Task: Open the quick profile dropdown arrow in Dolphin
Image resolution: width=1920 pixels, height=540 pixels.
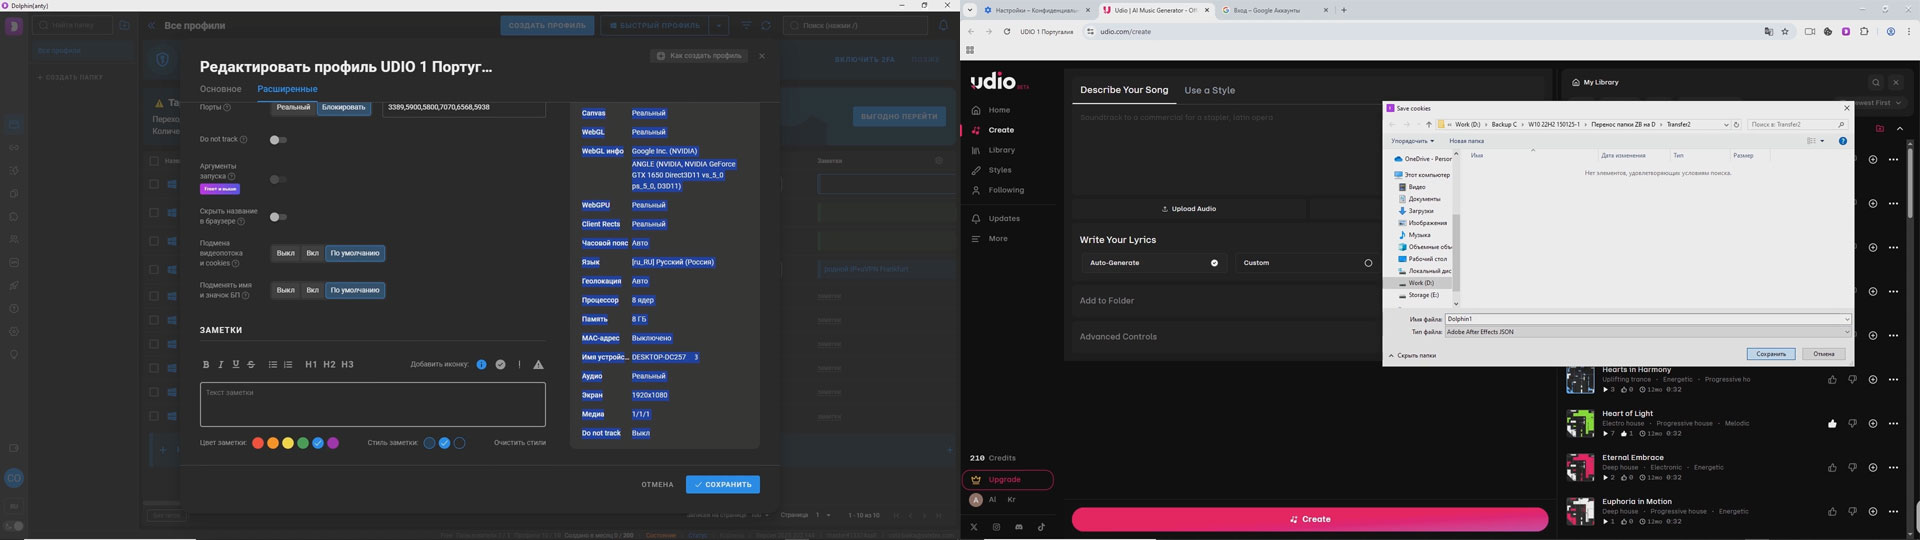Action: click(719, 25)
